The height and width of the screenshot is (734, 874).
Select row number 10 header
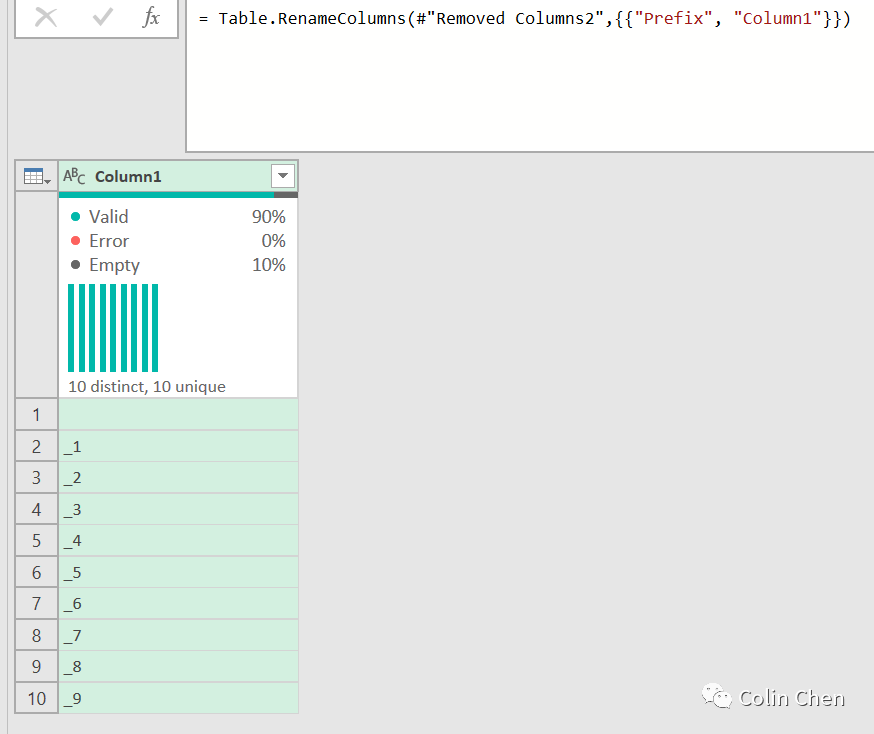click(37, 699)
